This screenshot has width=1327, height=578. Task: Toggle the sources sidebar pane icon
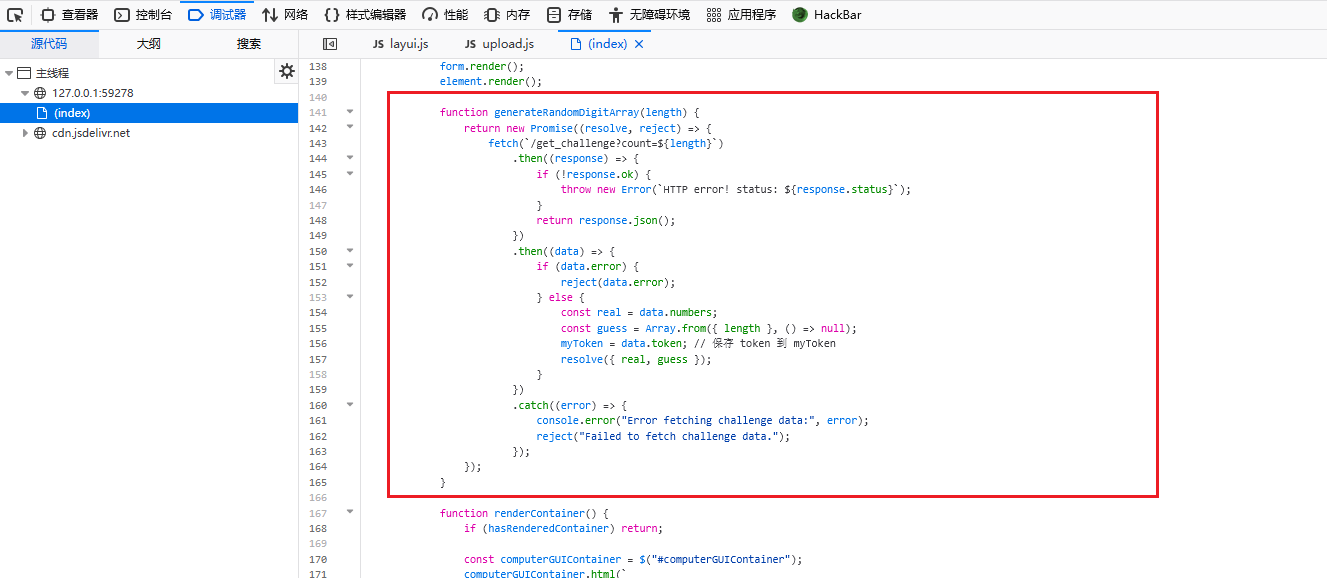(330, 44)
